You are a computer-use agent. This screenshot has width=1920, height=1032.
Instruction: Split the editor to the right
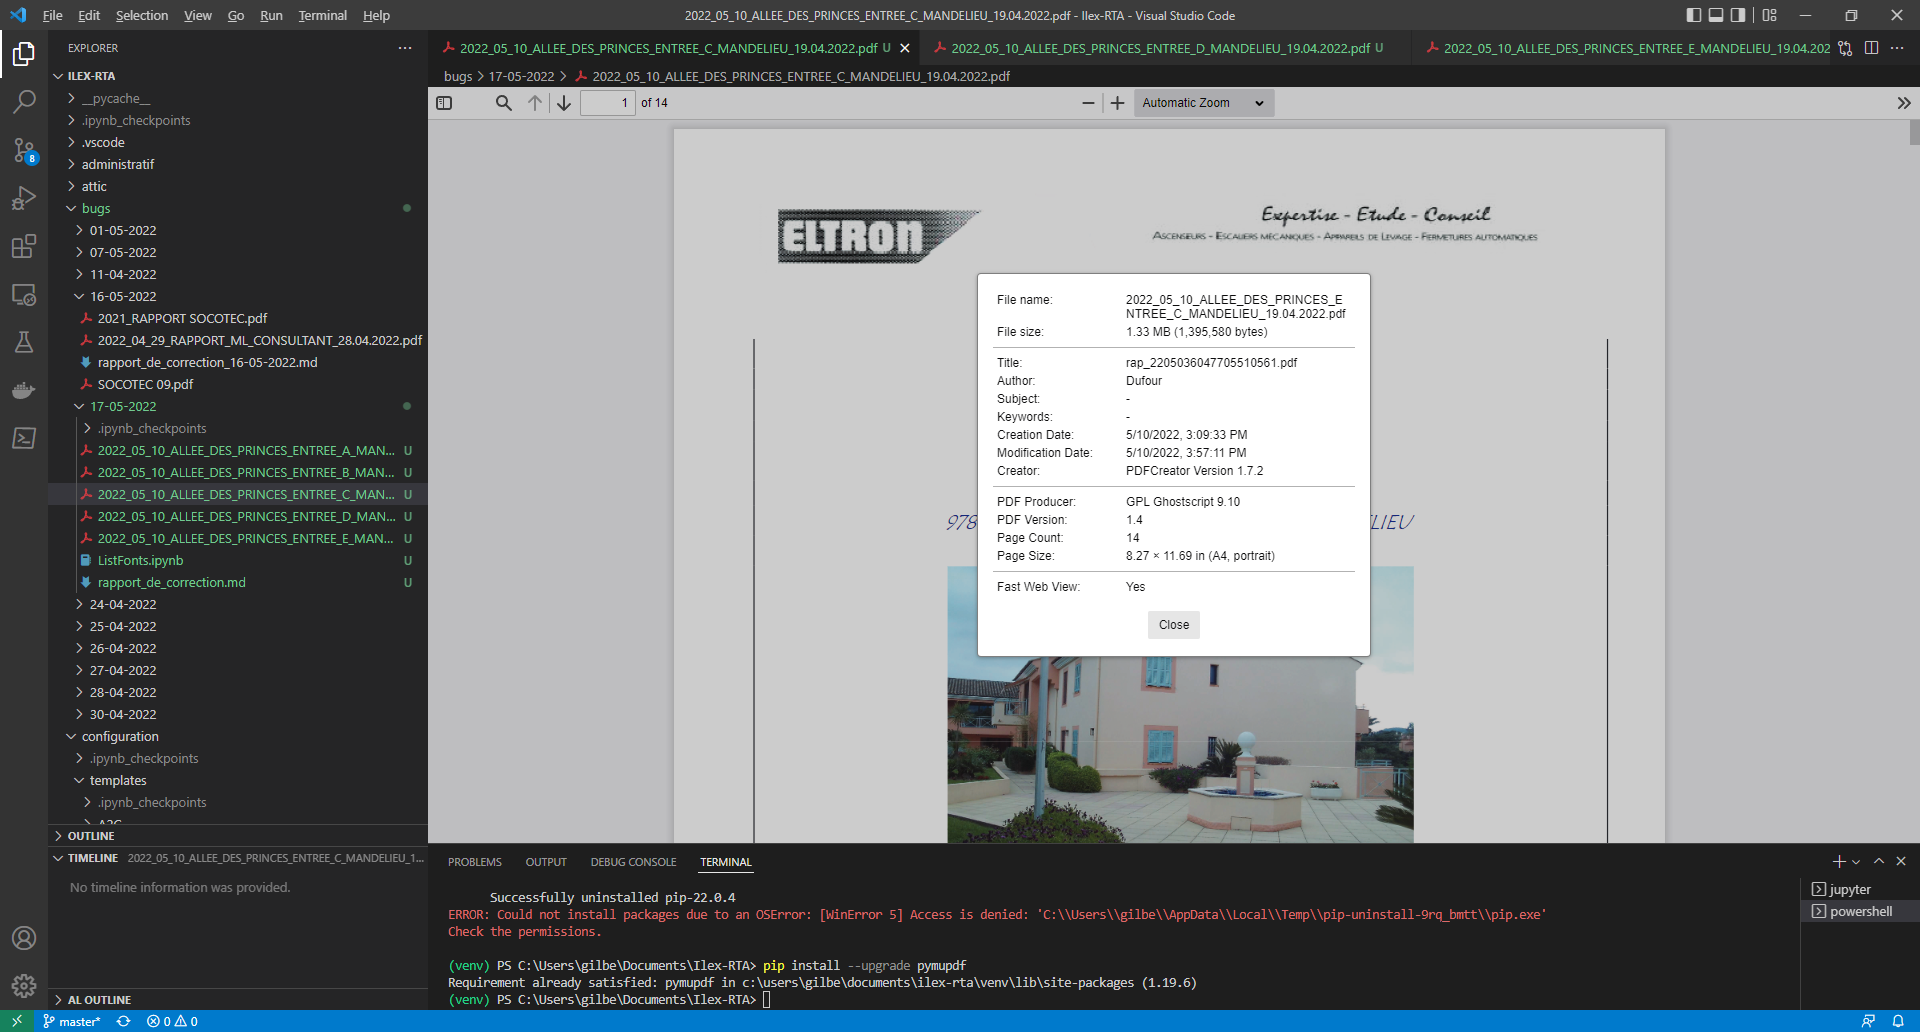click(1871, 48)
